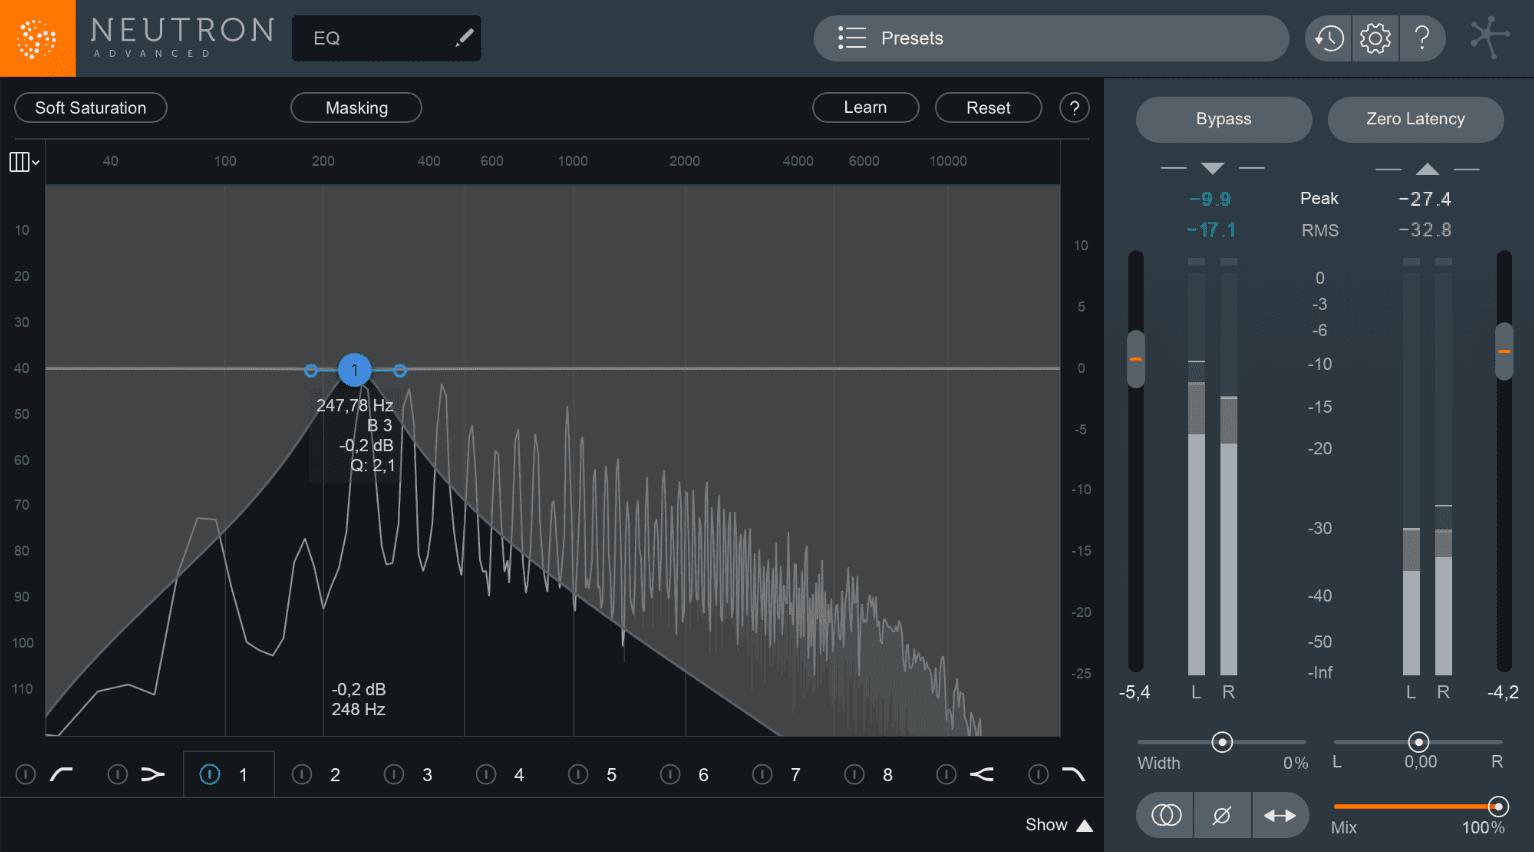The width and height of the screenshot is (1534, 852).
Task: Open settings with the gear icon
Action: pos(1375,39)
